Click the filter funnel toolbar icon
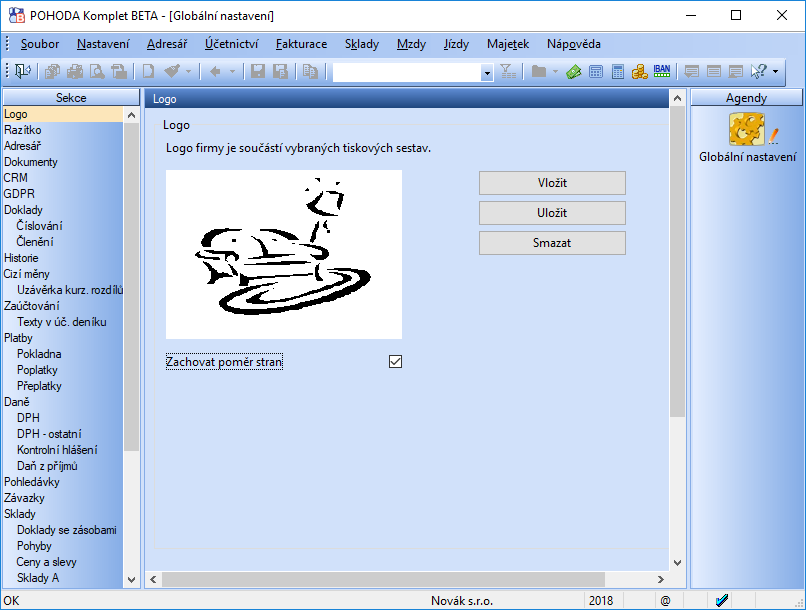 click(508, 71)
